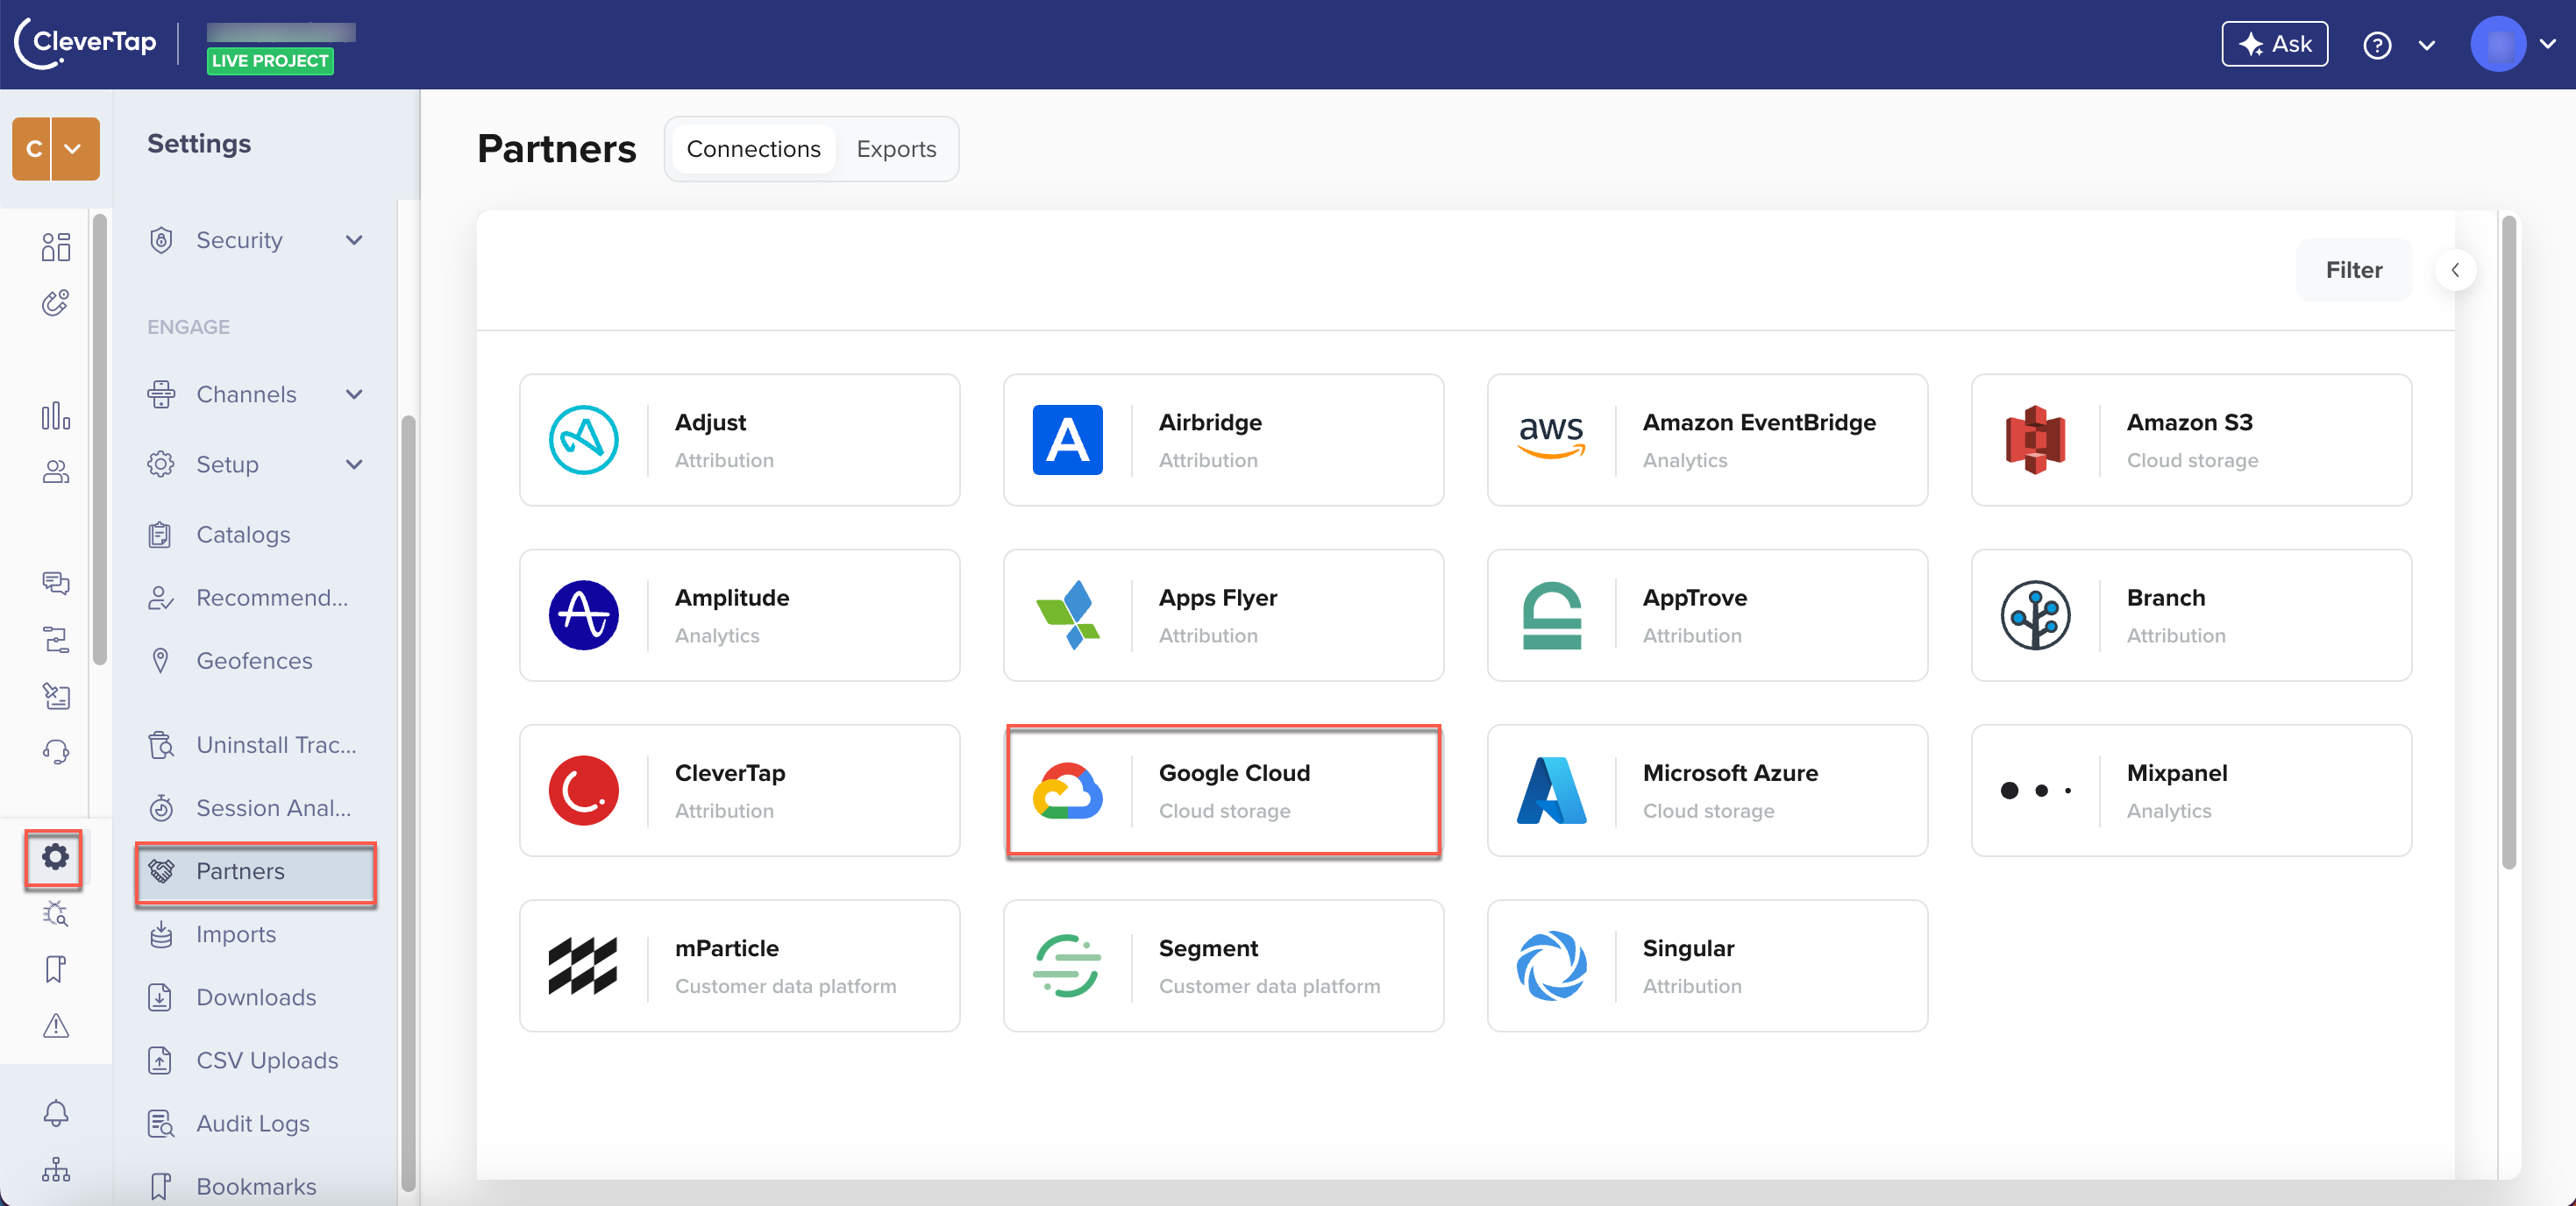Open the analytics bar chart icon
Viewport: 2576px width, 1206px height.
[56, 415]
